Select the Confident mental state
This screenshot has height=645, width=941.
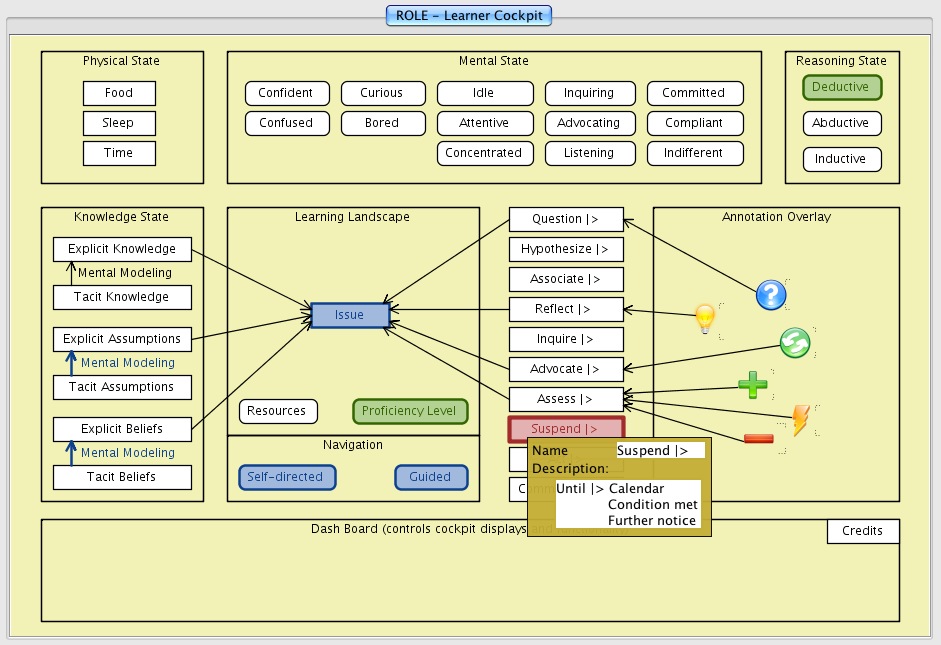(285, 93)
